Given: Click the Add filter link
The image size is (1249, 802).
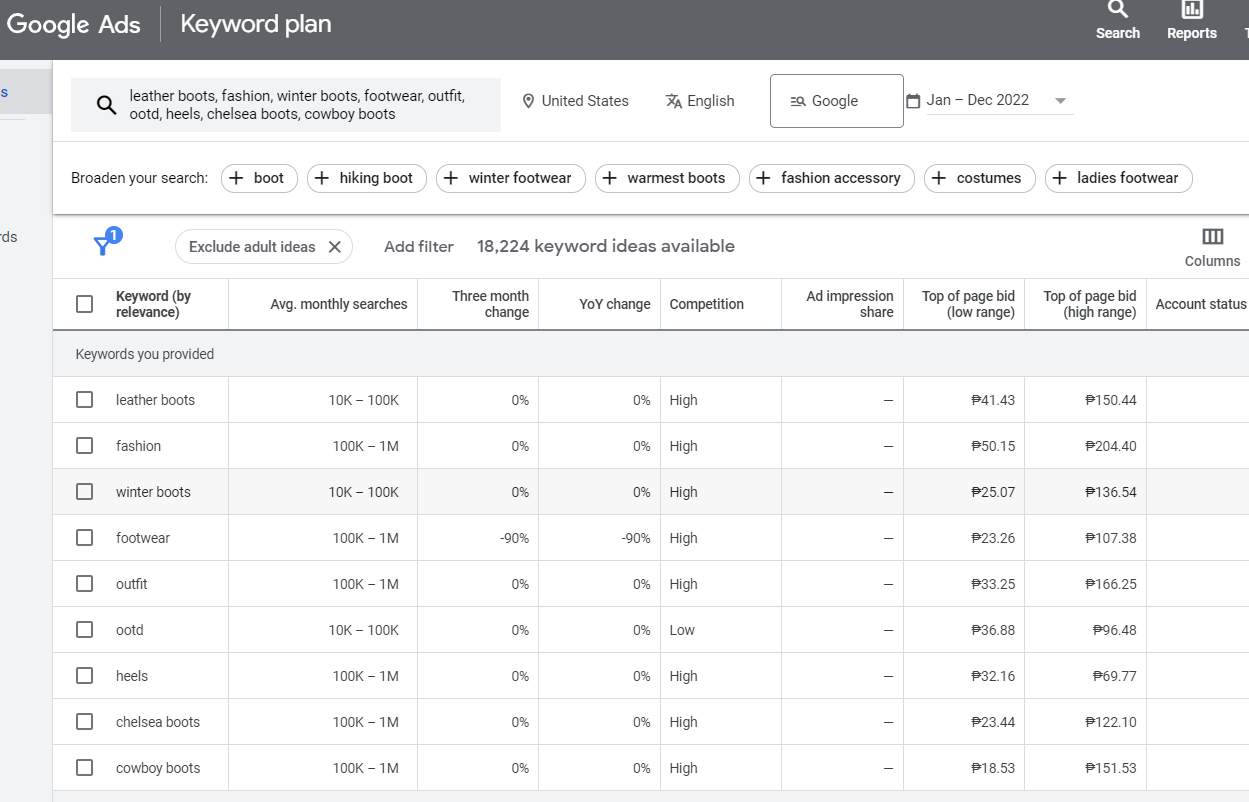Looking at the screenshot, I should coord(419,247).
